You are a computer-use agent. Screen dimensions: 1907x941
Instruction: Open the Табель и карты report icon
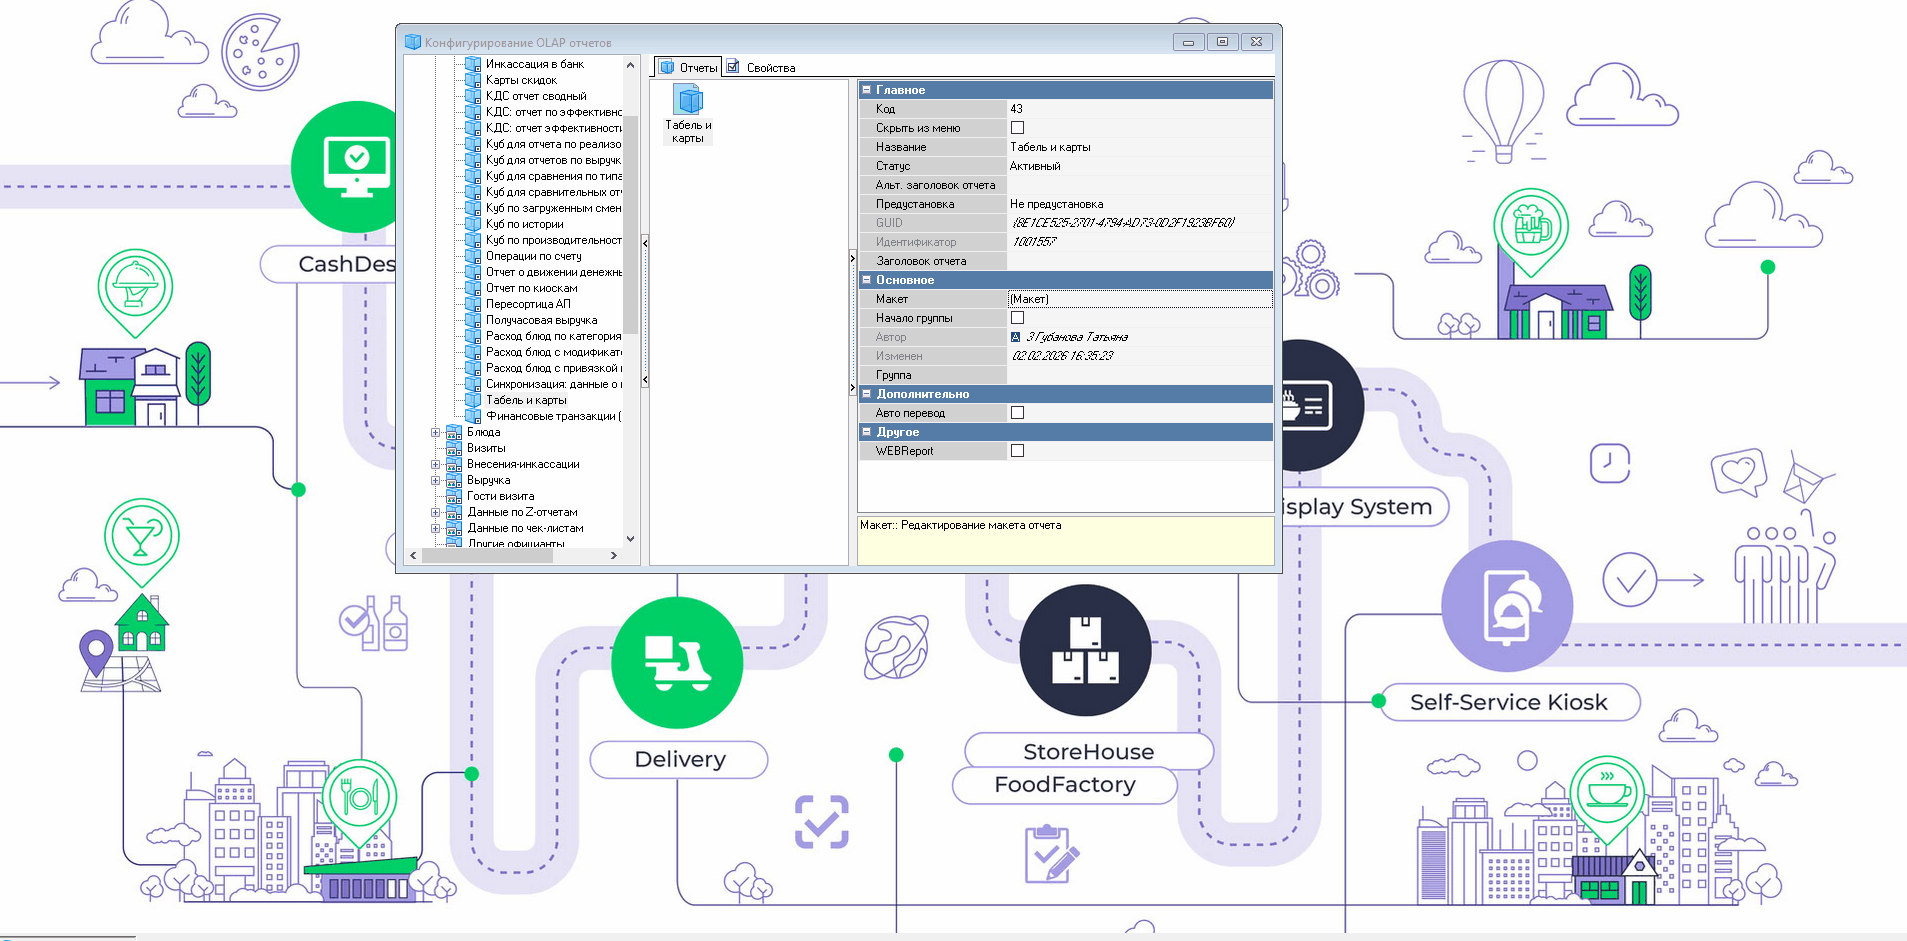[x=688, y=101]
